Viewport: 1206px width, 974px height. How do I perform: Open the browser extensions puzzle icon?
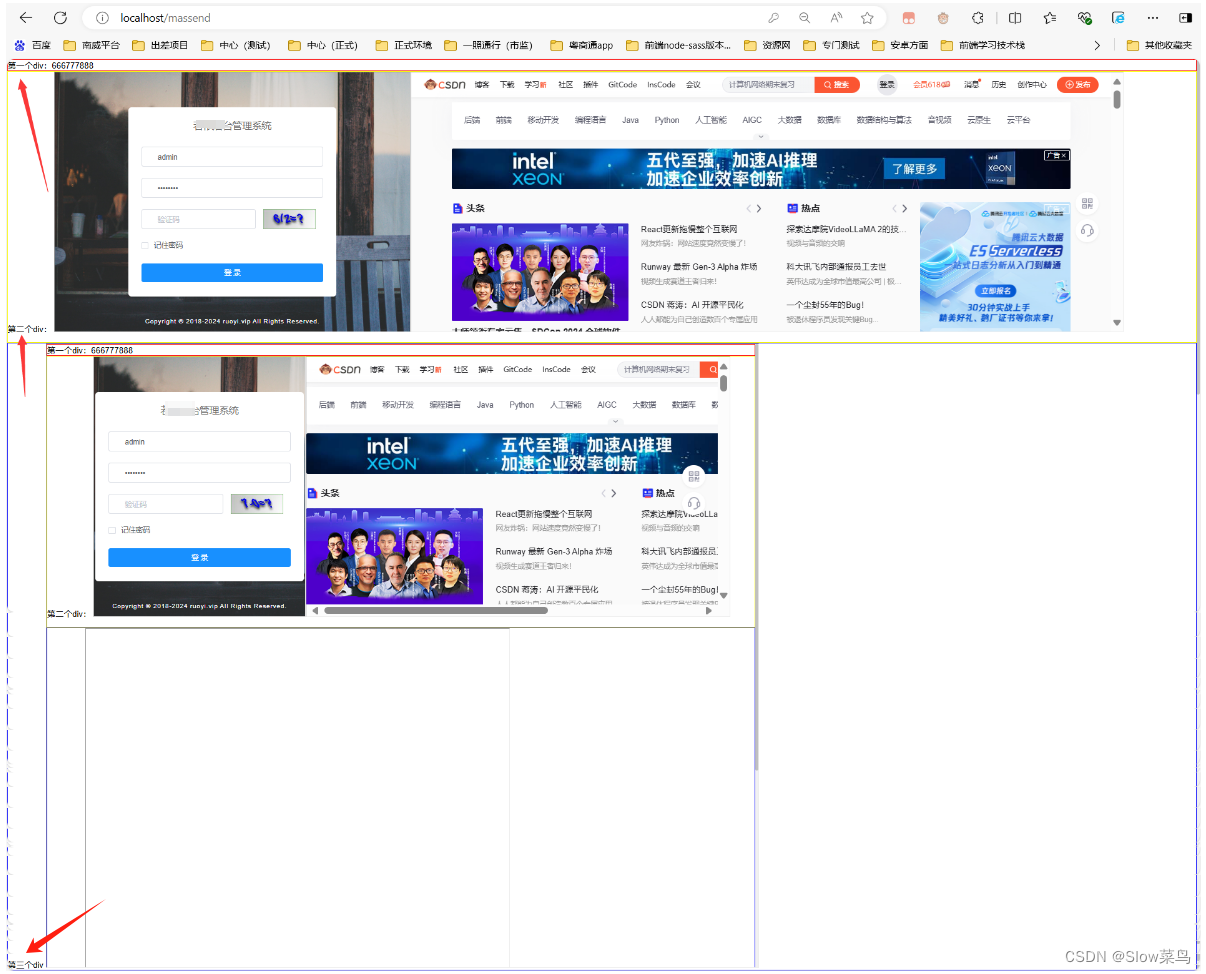pyautogui.click(x=978, y=18)
